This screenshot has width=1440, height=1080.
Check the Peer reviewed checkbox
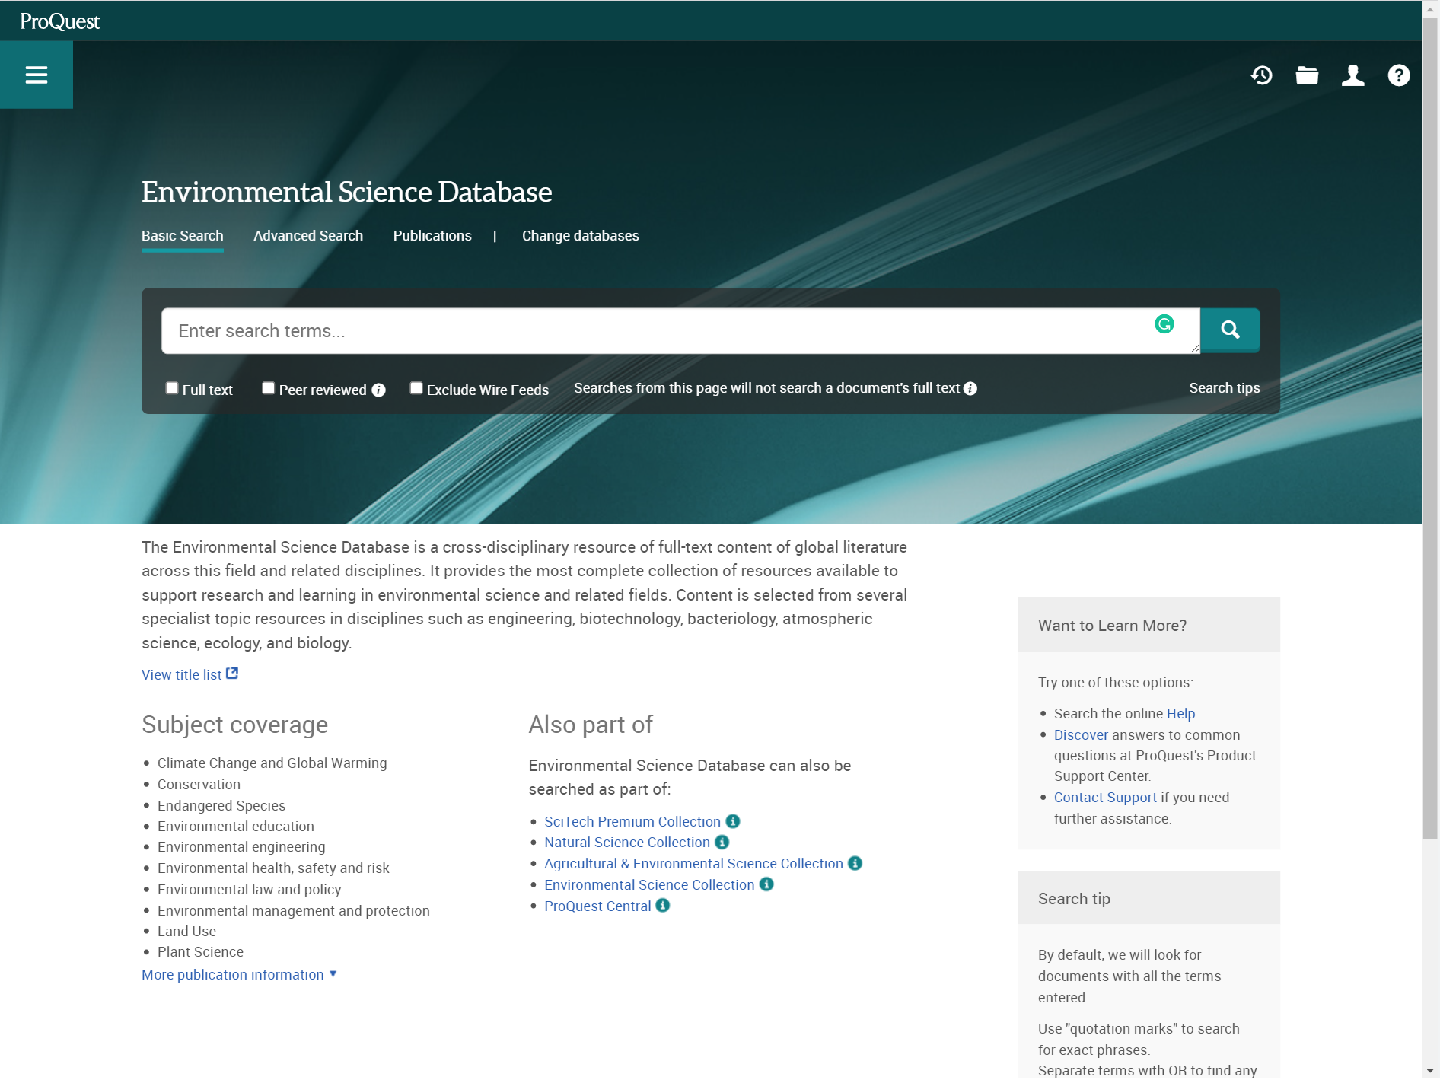coord(268,388)
